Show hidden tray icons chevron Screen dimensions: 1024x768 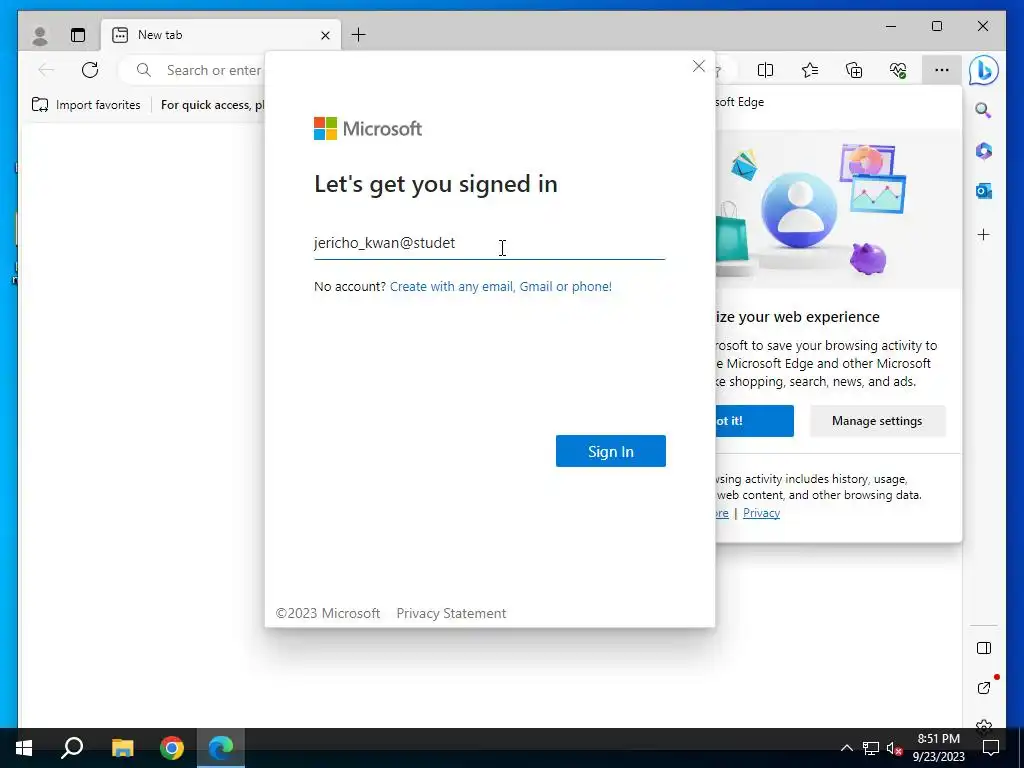point(846,748)
